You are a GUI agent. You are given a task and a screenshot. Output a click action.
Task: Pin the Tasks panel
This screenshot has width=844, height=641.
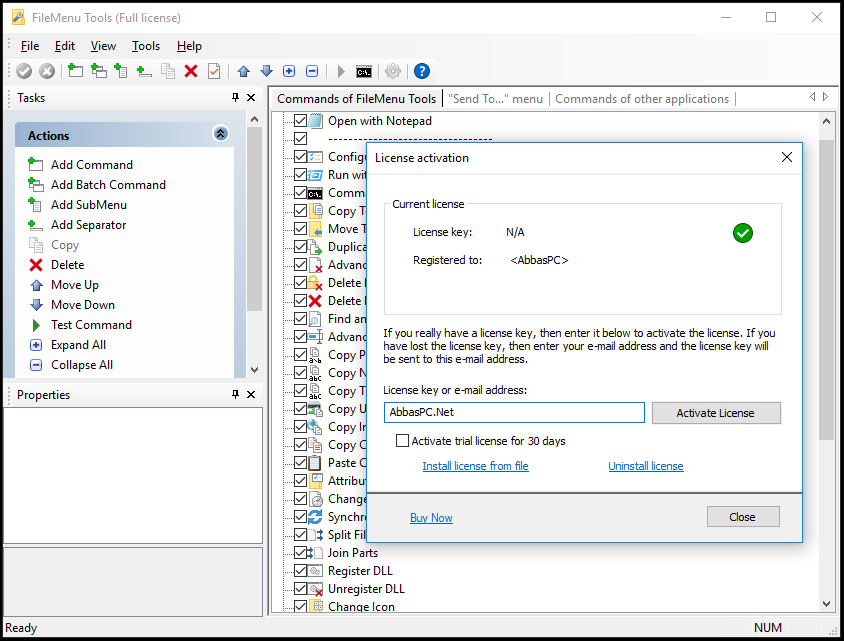pos(235,97)
